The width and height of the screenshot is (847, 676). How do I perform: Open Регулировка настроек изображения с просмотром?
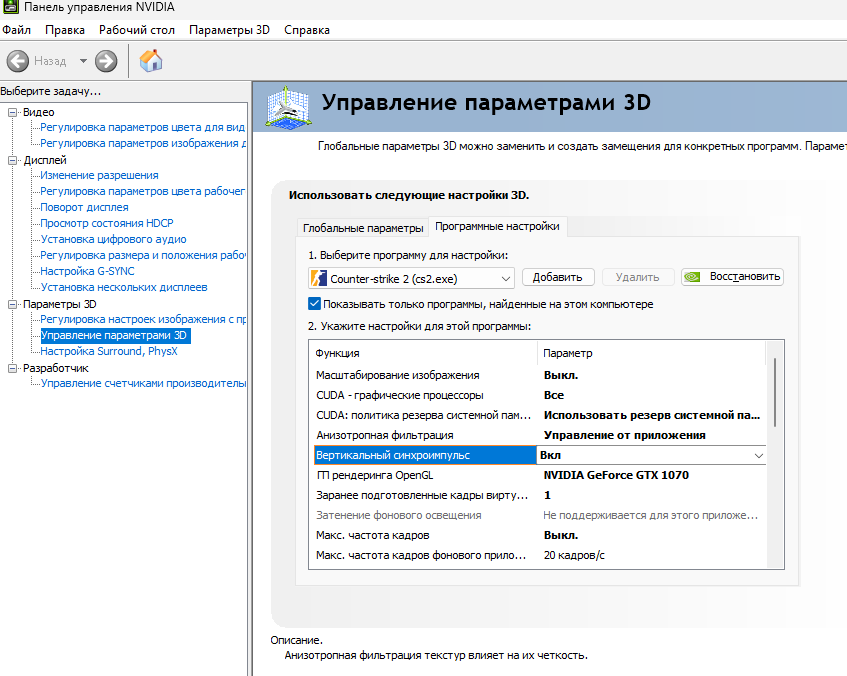point(143,319)
